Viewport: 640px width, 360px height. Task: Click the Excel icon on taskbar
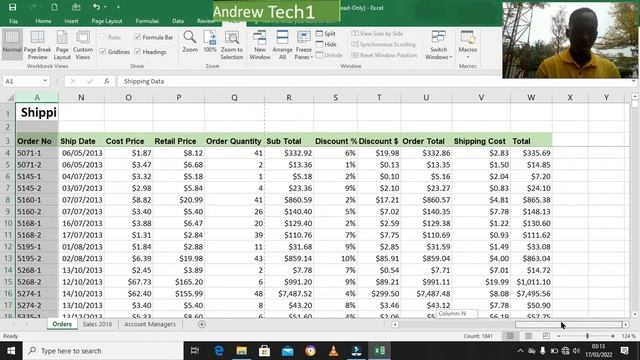pyautogui.click(x=380, y=351)
